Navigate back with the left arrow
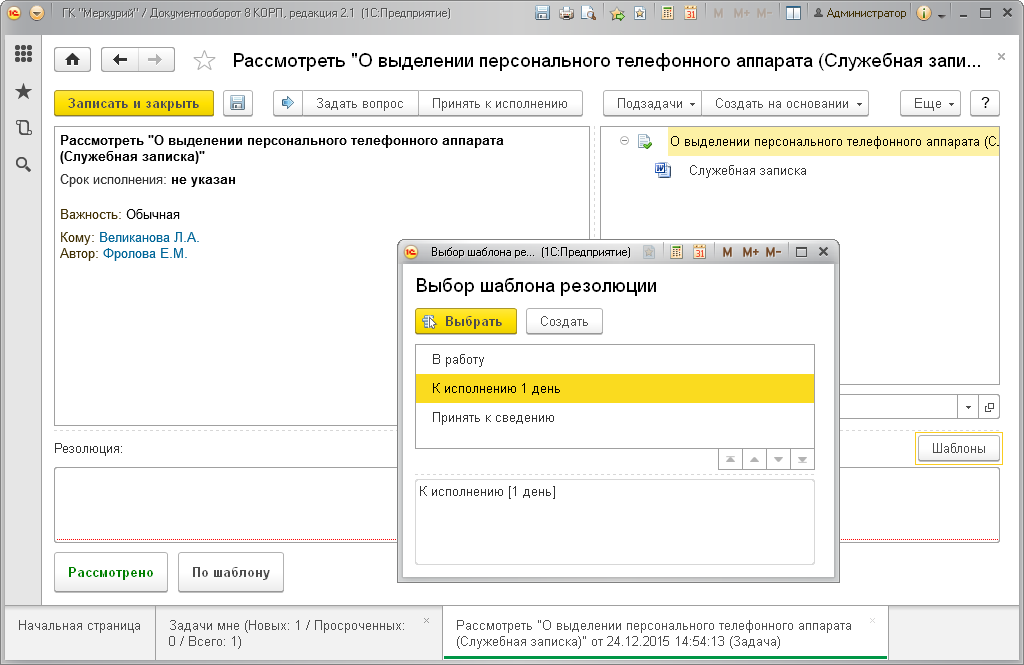This screenshot has width=1024, height=665. 120,60
